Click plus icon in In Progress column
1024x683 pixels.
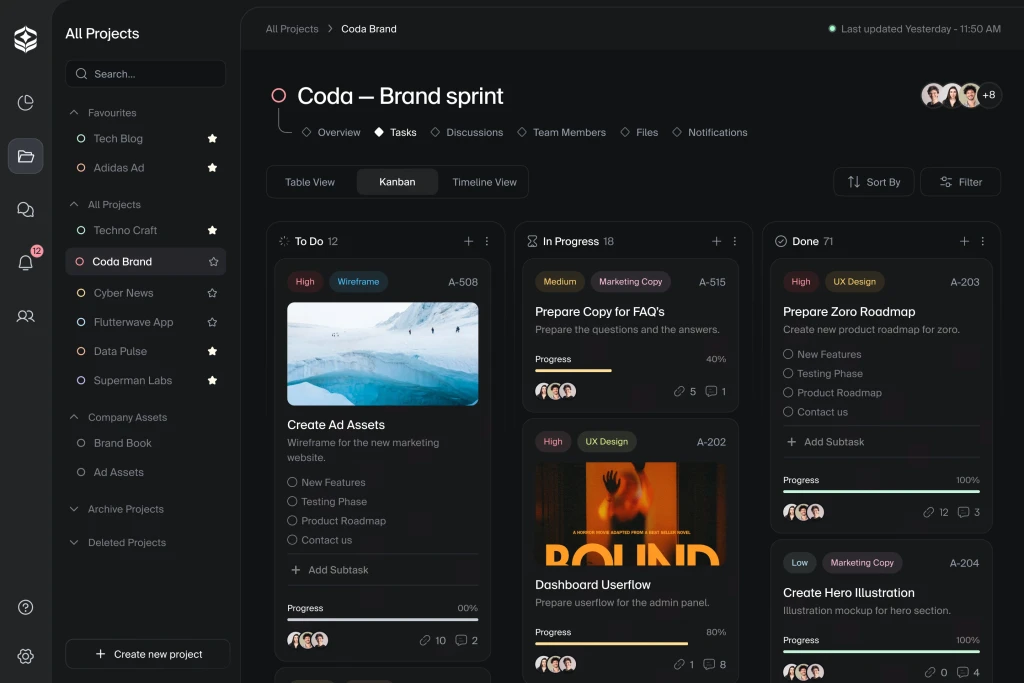(716, 241)
